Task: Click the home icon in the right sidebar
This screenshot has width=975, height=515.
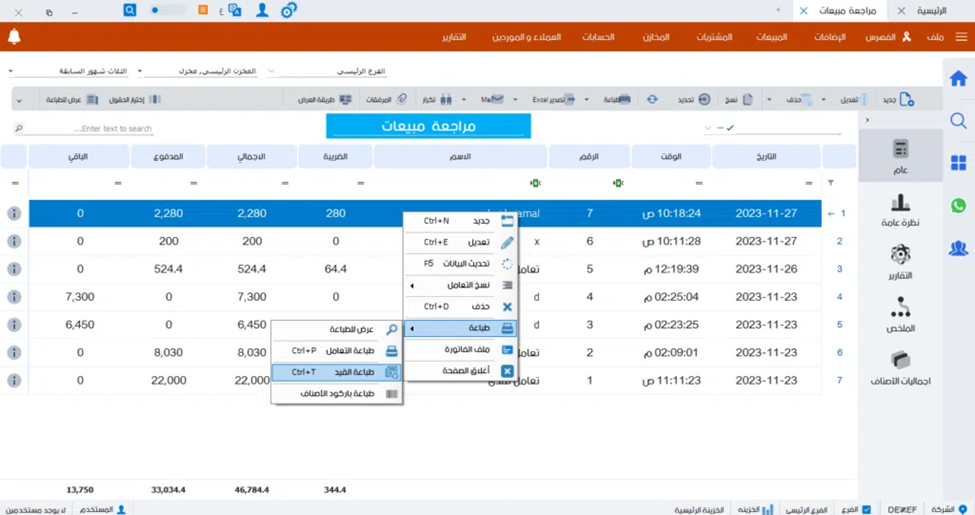Action: (x=958, y=79)
